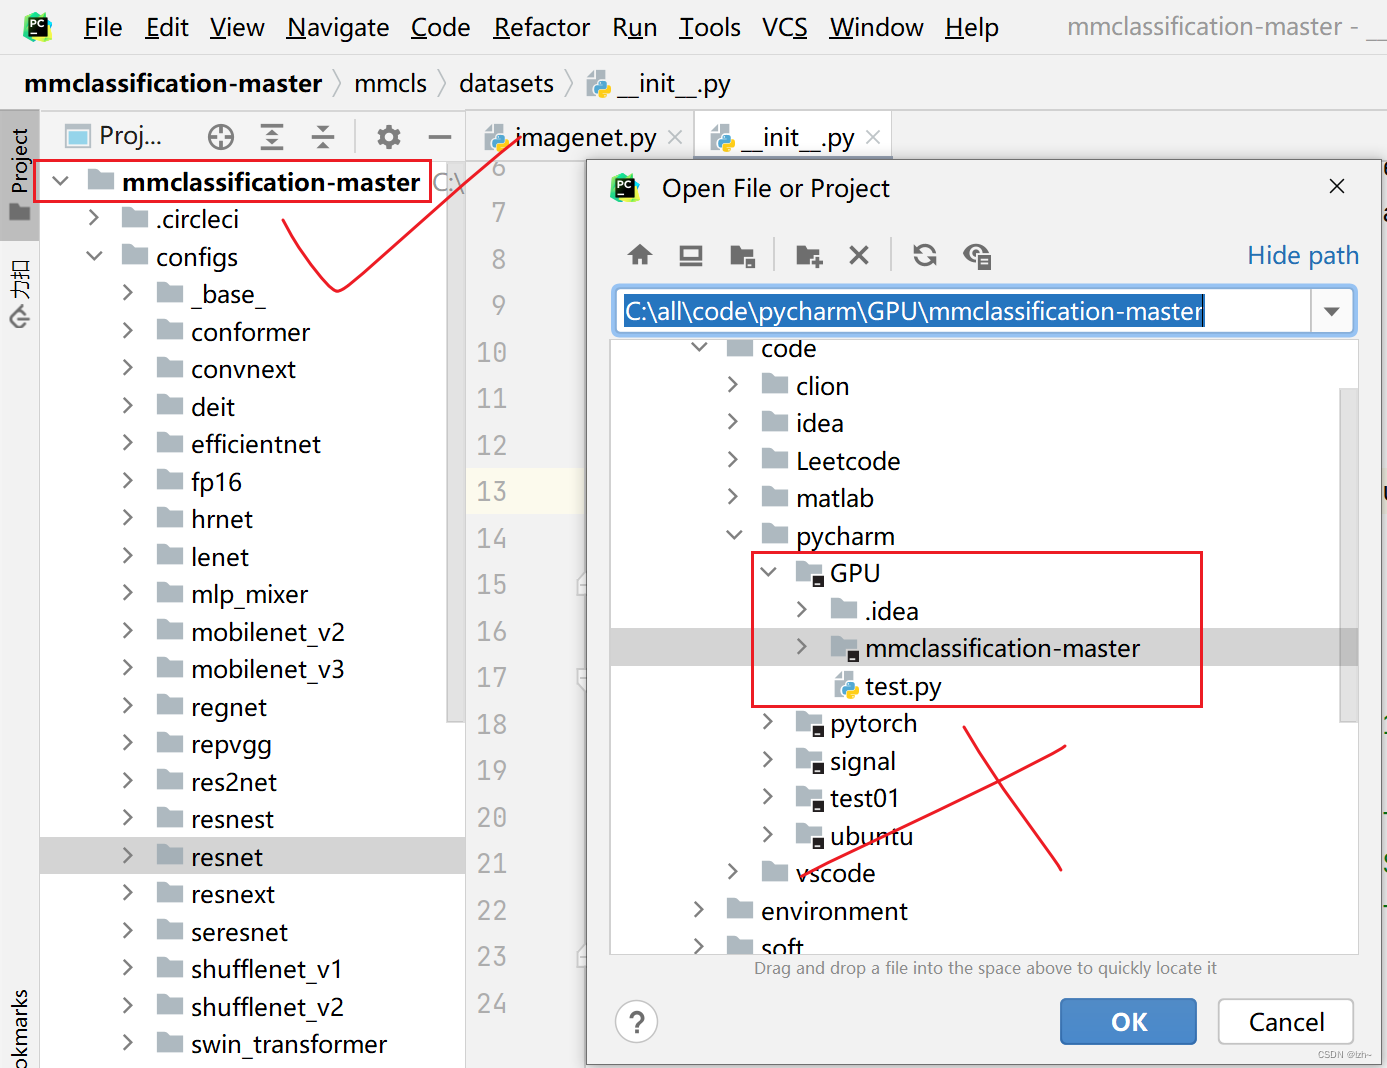
Task: Open the Project tool window sidebar button
Action: click(19, 175)
